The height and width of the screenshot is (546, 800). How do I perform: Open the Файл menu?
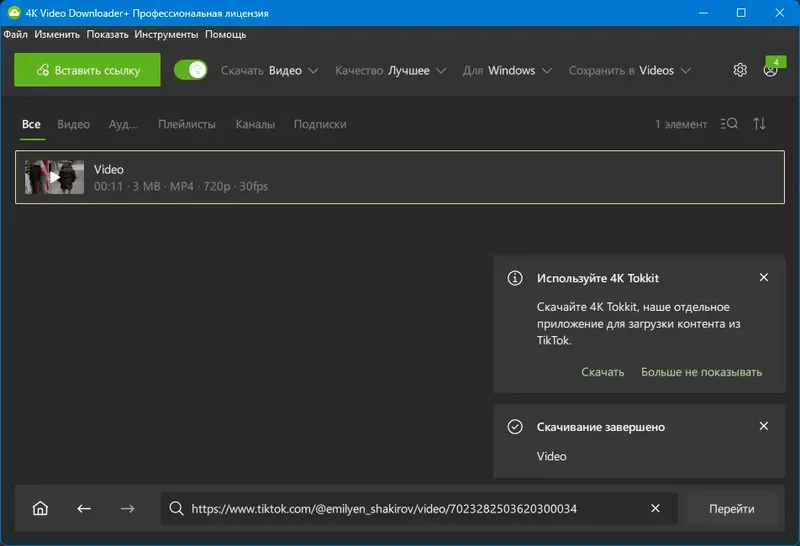pos(15,34)
